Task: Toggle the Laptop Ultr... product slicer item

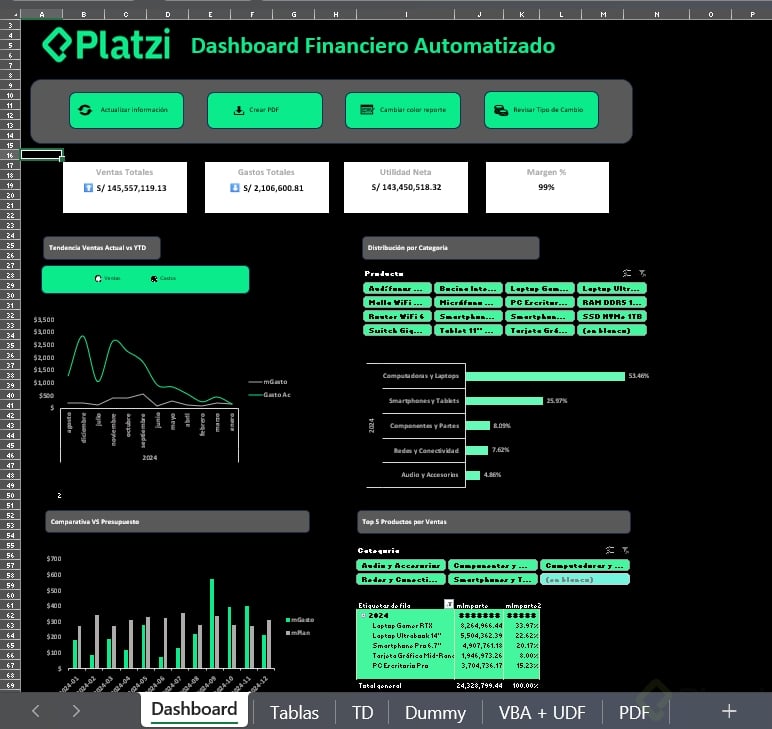Action: point(611,288)
